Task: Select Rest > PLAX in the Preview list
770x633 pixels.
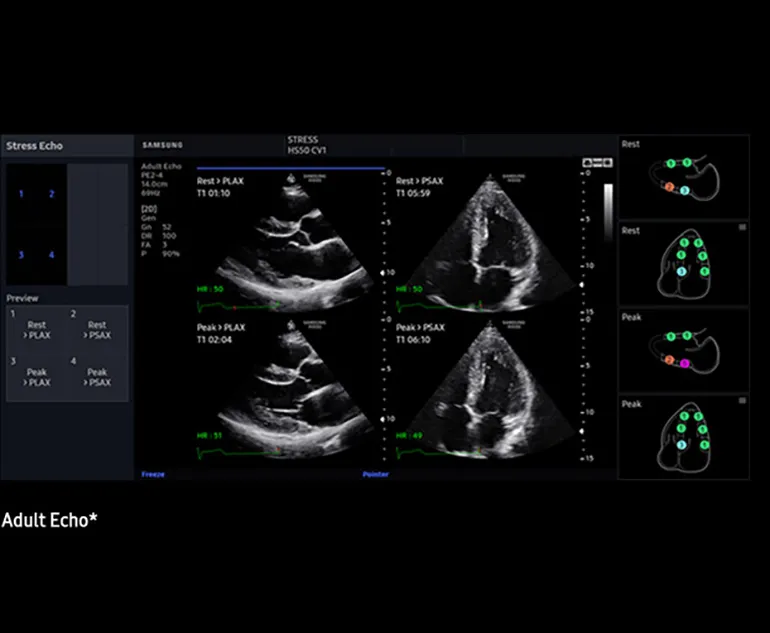Action: (37, 330)
